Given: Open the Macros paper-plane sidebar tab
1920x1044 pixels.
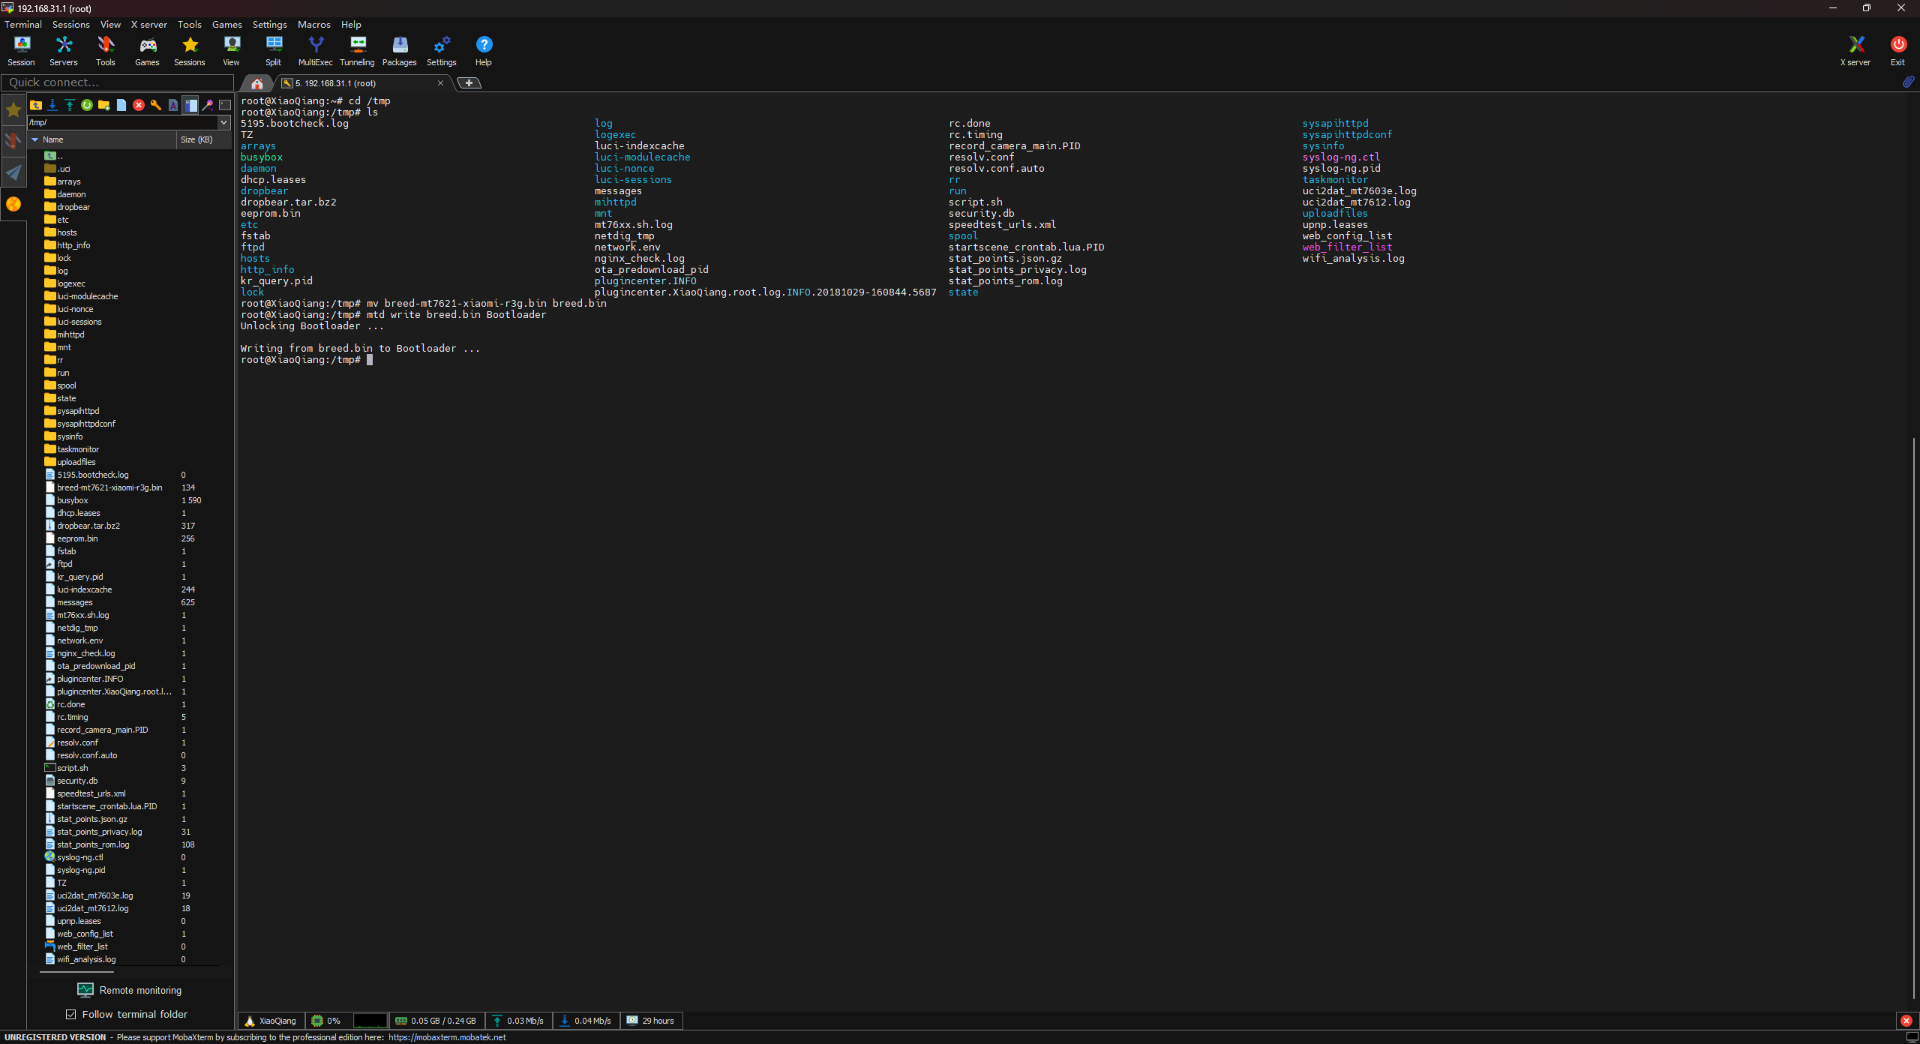Looking at the screenshot, I should 13,173.
